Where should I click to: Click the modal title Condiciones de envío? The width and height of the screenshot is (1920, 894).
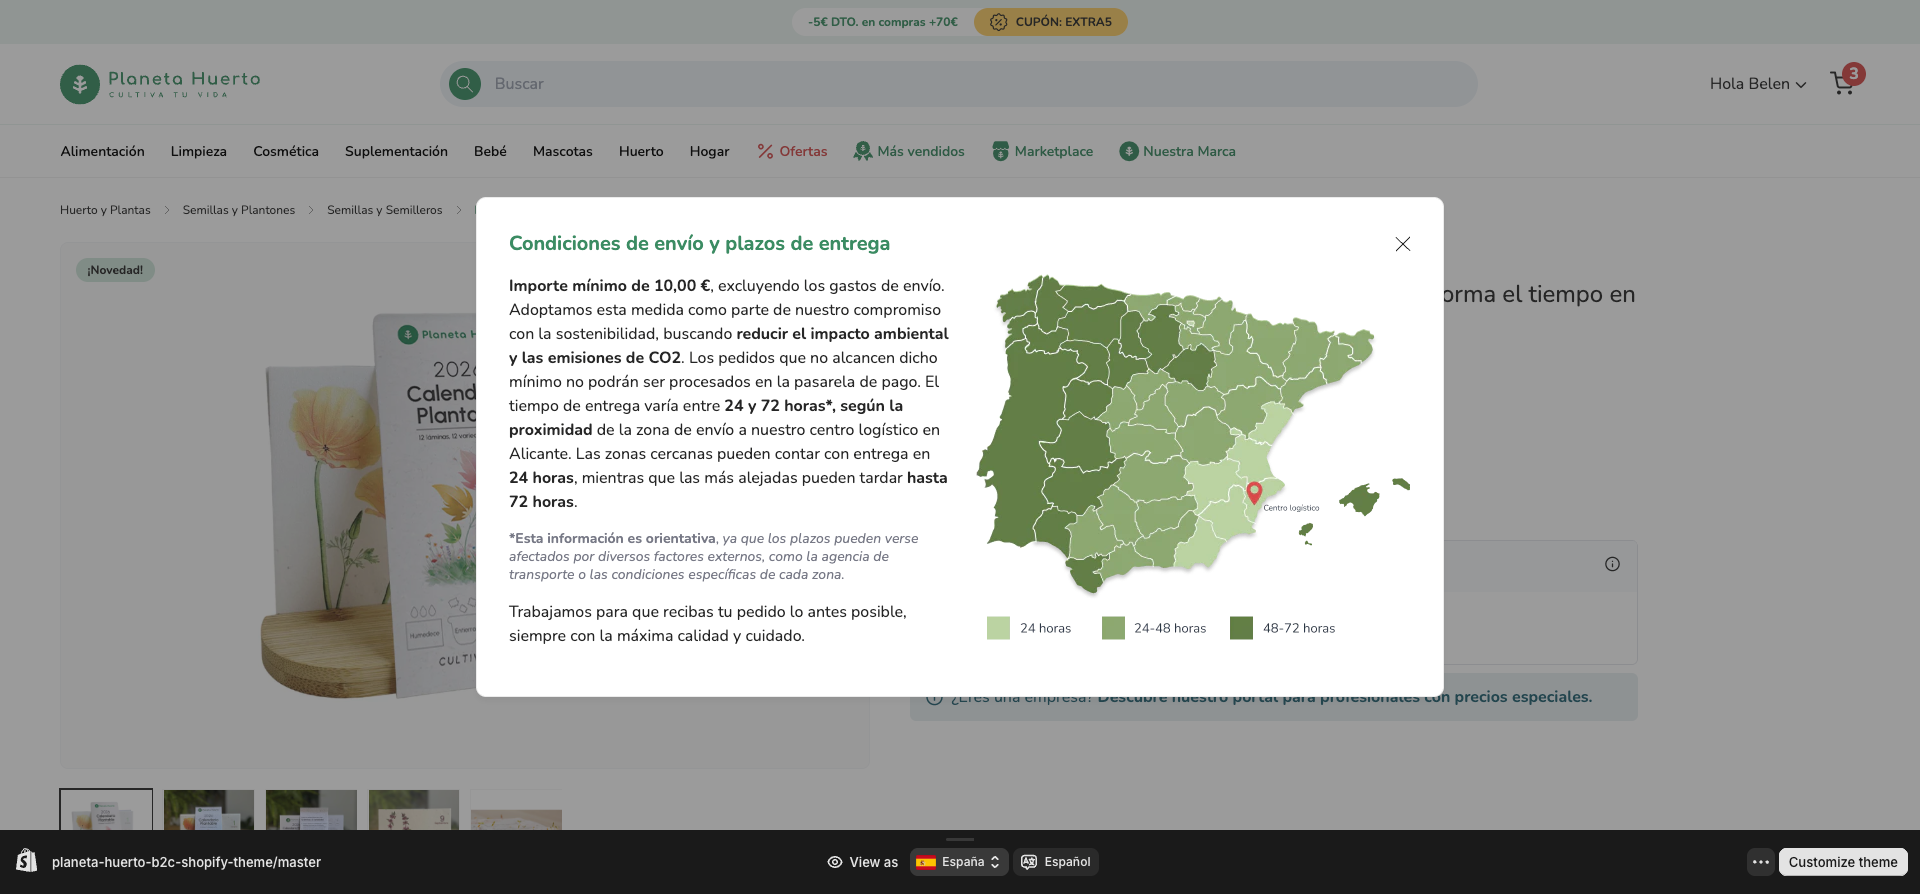coord(699,244)
